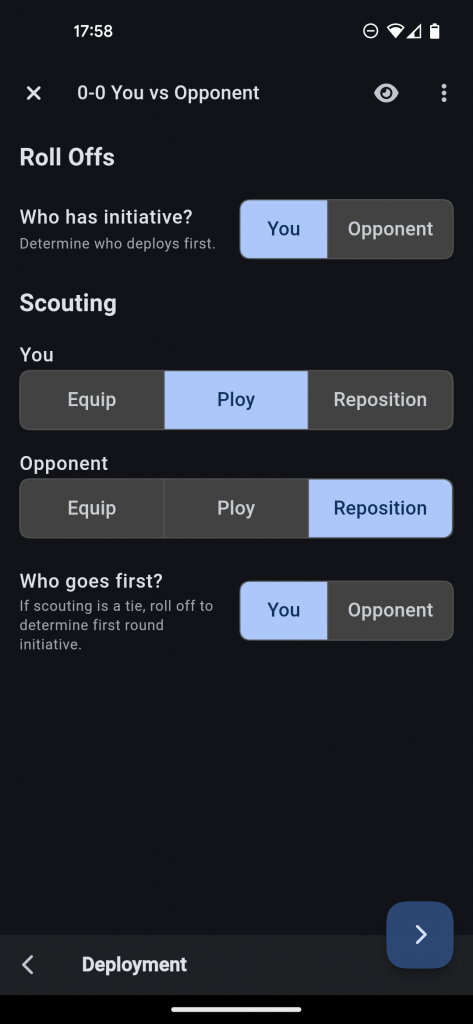This screenshot has width=473, height=1024.
Task: Close the game with the X icon
Action: pos(33,93)
